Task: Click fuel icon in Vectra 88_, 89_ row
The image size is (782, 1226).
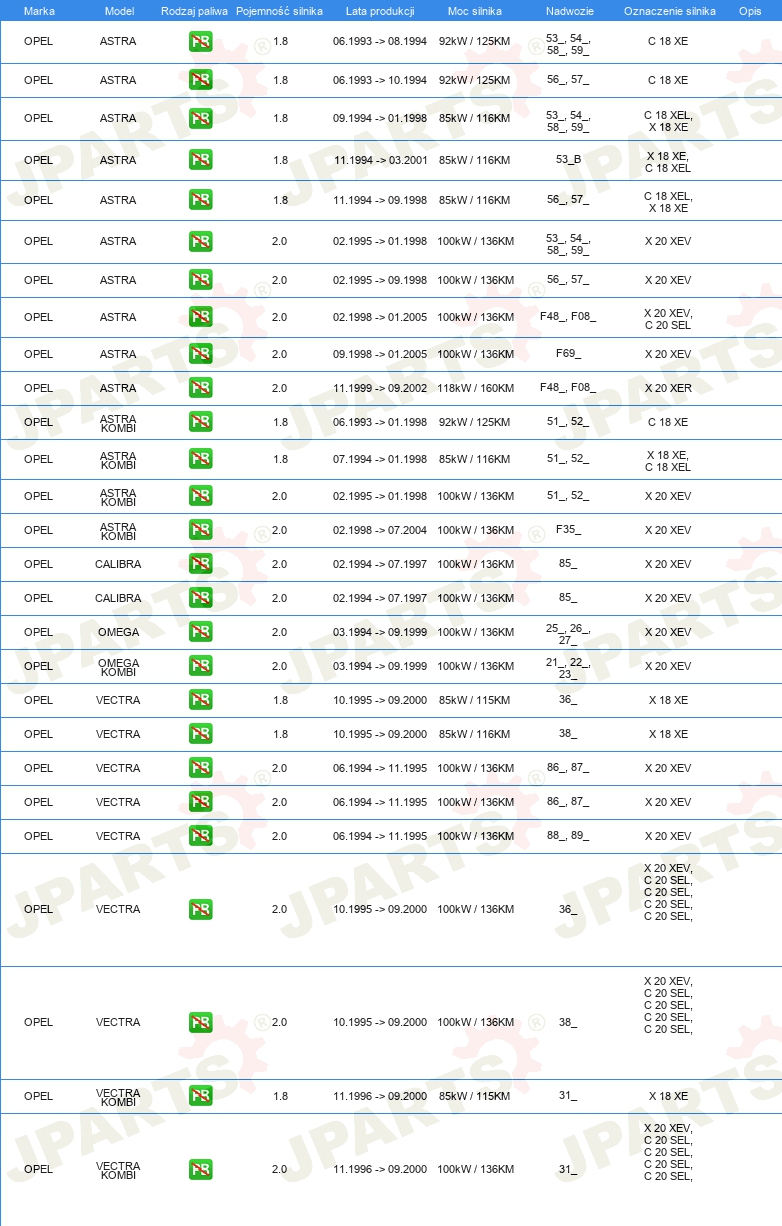Action: click(200, 836)
